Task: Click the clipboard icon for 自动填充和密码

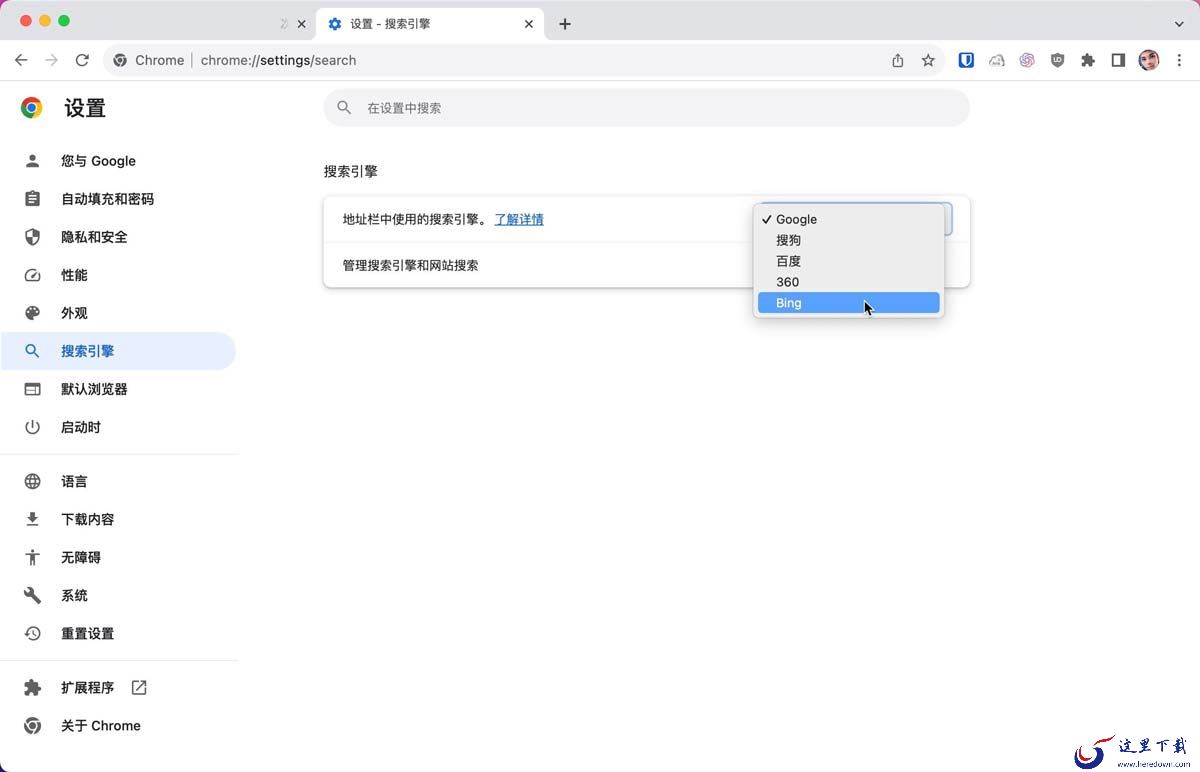Action: pyautogui.click(x=33, y=199)
